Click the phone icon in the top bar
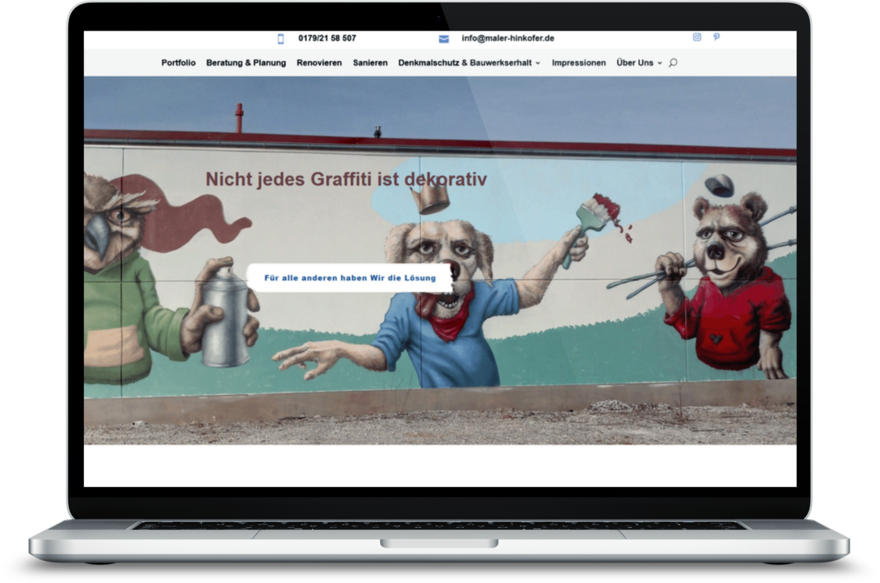The width and height of the screenshot is (880, 583). click(x=281, y=39)
